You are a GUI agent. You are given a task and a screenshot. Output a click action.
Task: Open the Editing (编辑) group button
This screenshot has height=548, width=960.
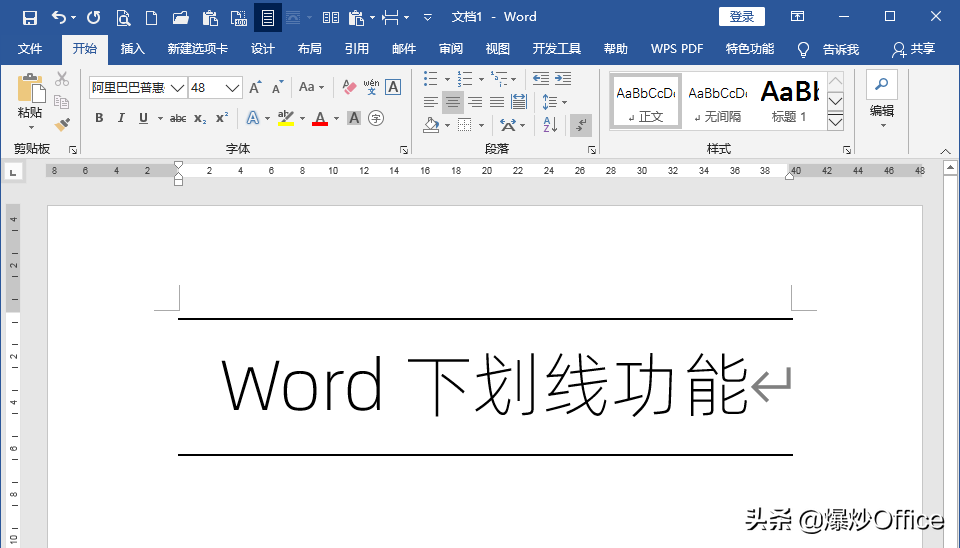pos(882,100)
